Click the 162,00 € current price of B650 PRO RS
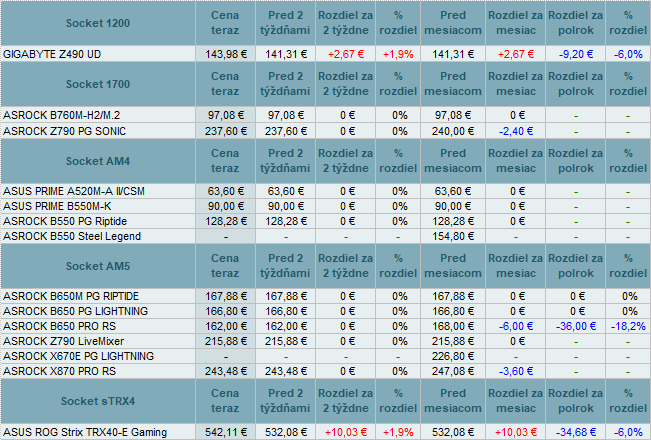The height and width of the screenshot is (440, 651). click(x=226, y=326)
